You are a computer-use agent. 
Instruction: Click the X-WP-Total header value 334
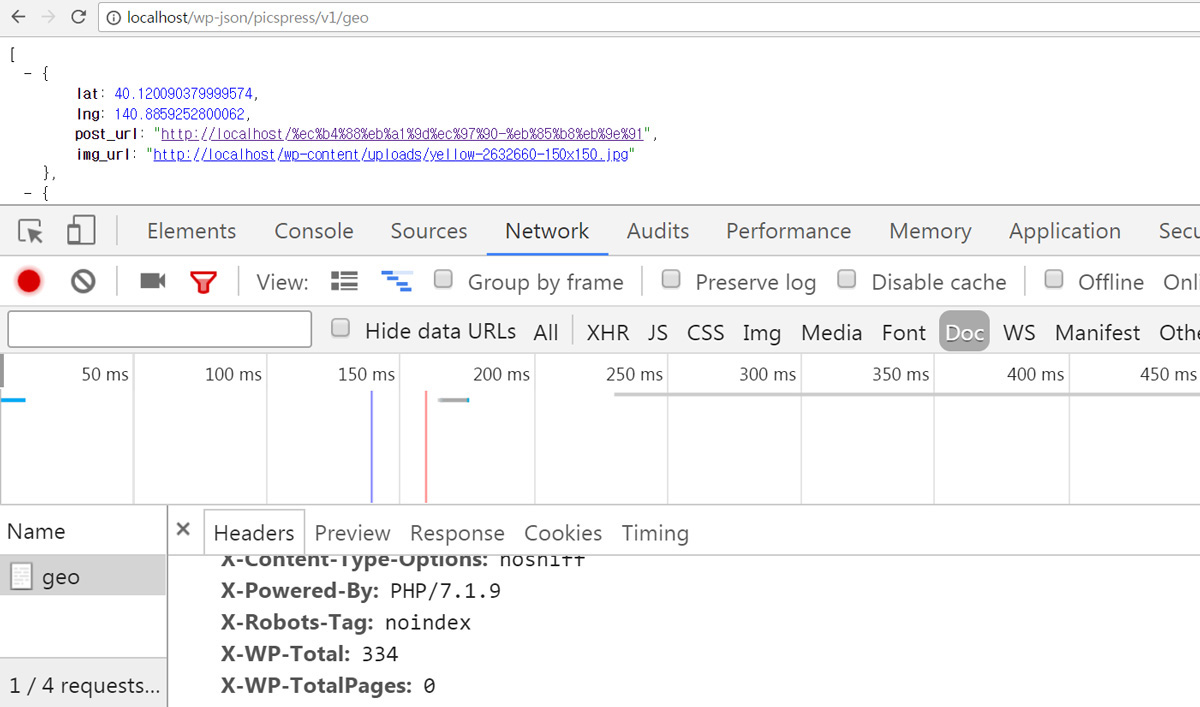point(380,654)
